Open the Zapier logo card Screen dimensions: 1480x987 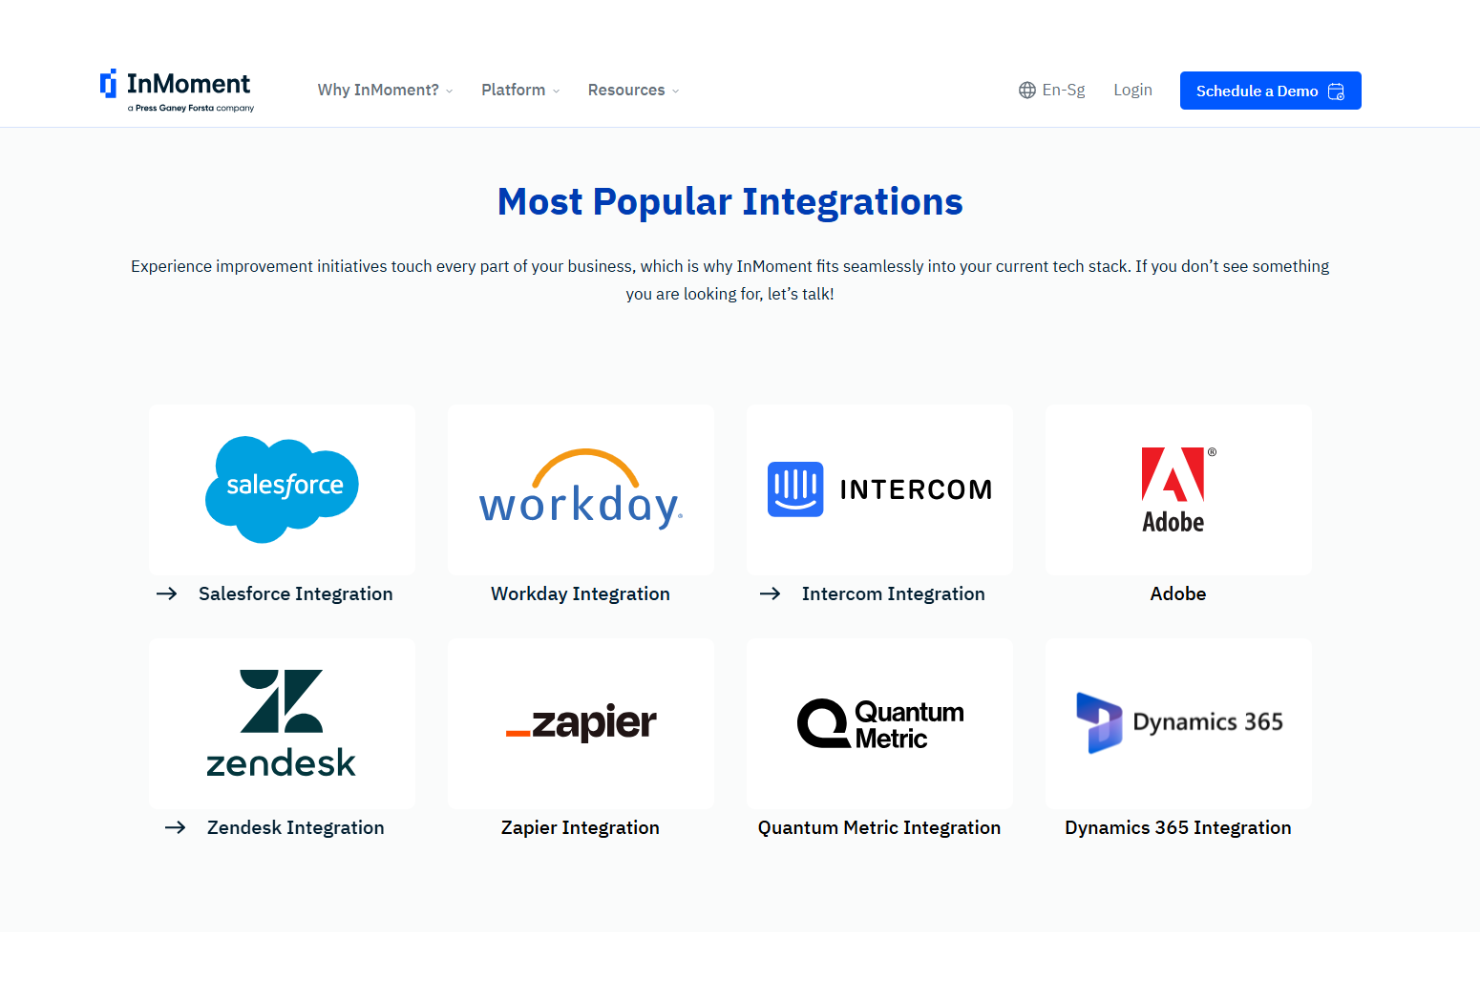point(581,723)
